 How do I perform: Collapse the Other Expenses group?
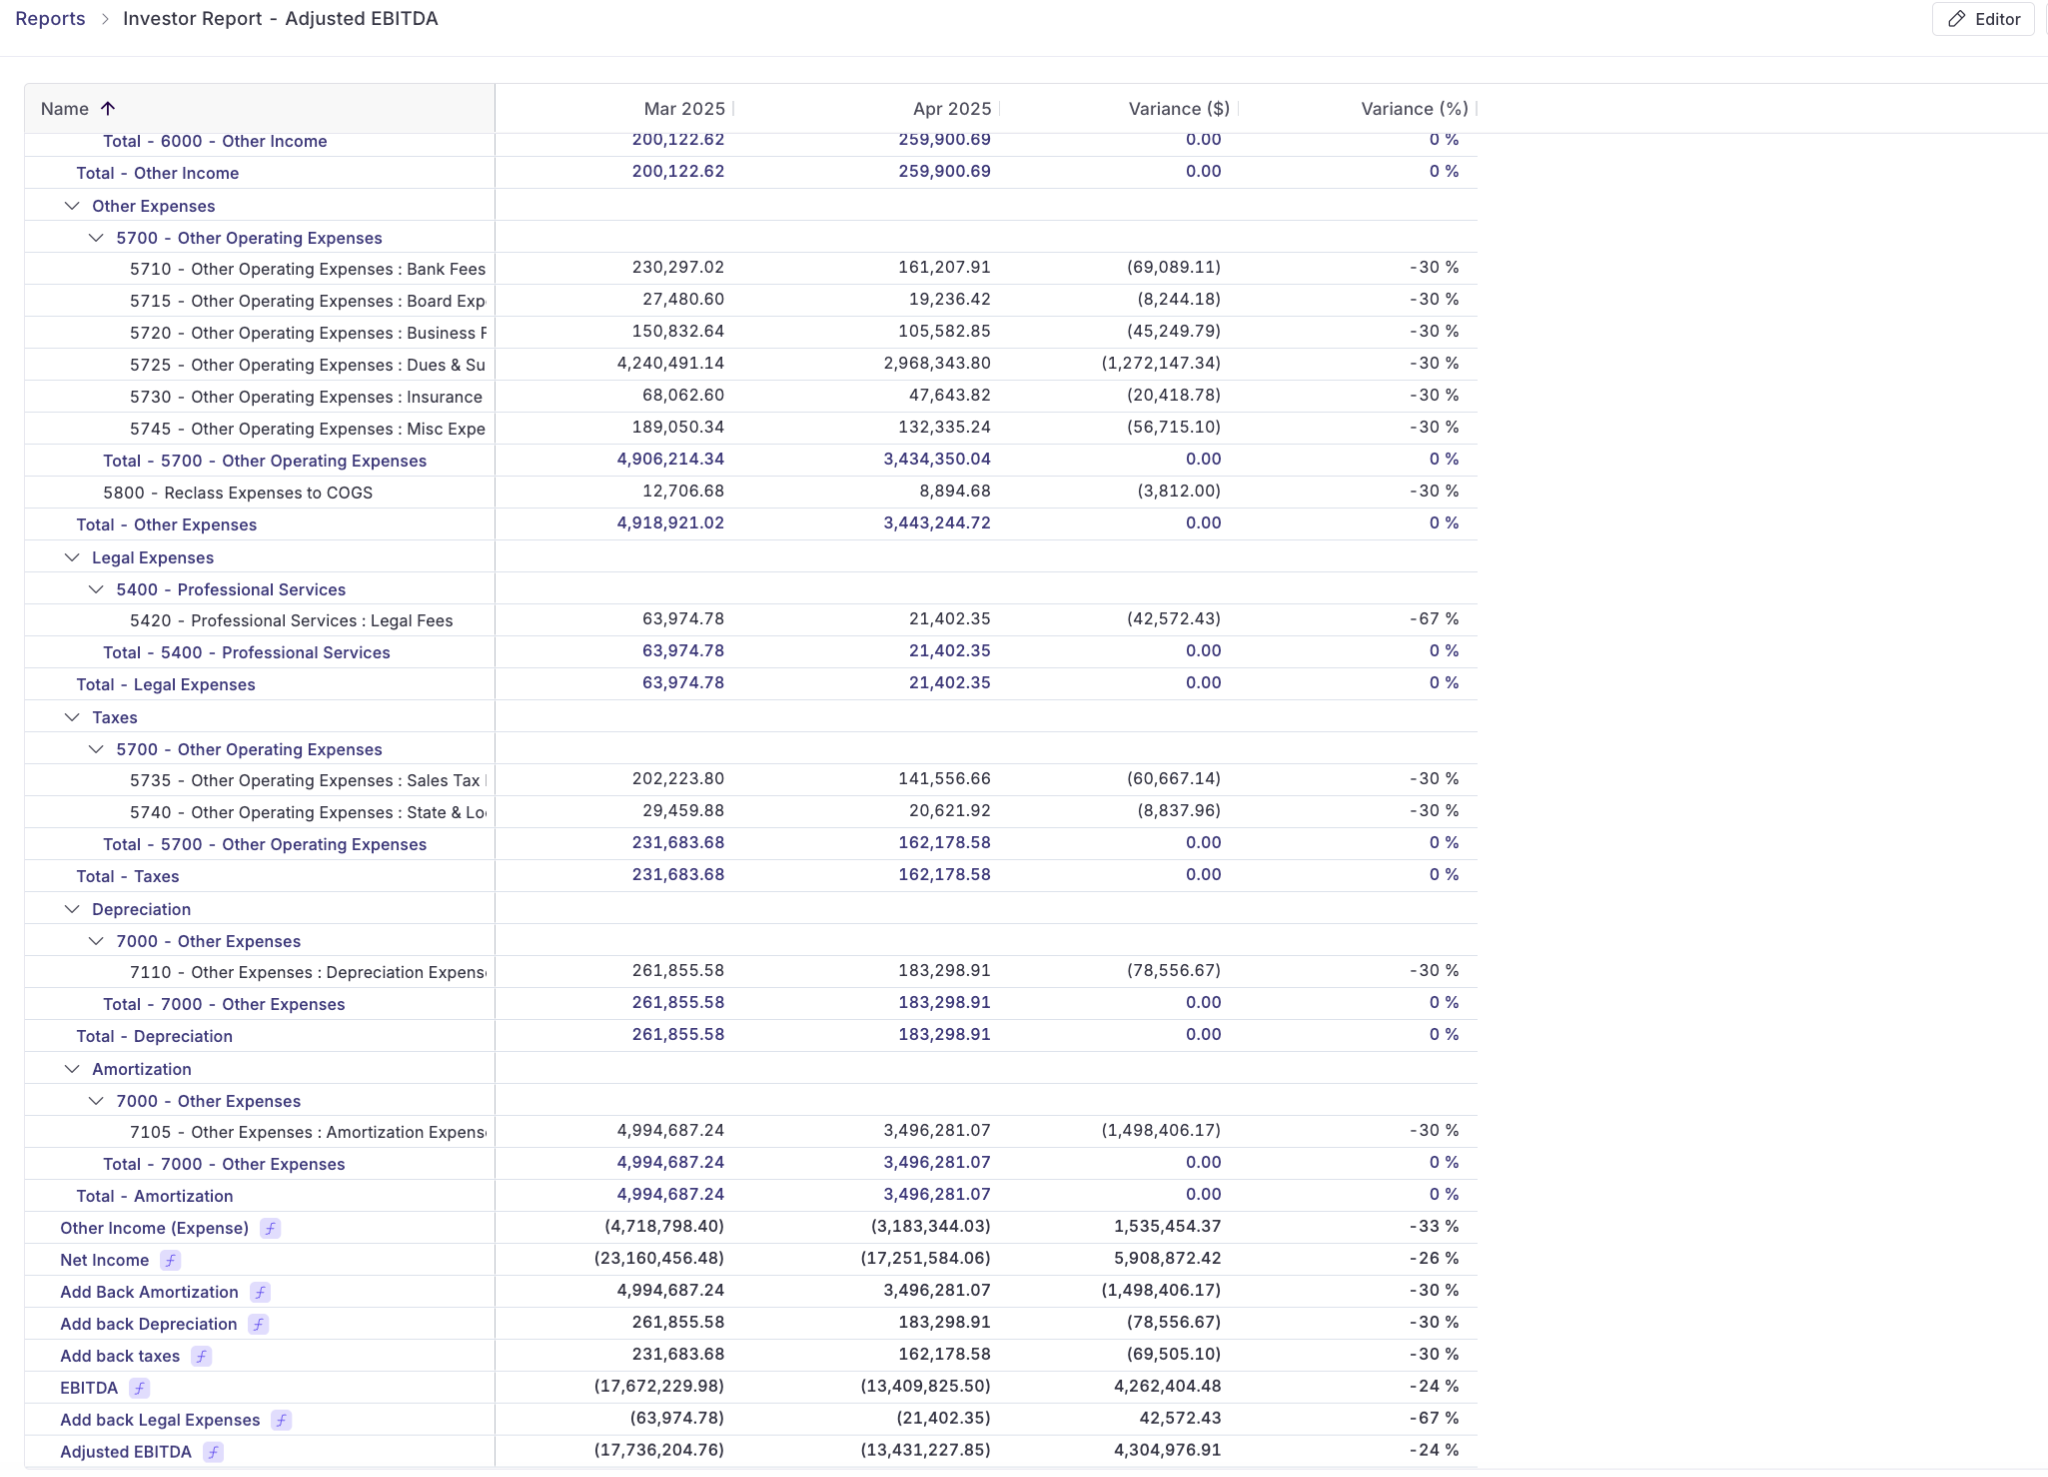pyautogui.click(x=72, y=206)
